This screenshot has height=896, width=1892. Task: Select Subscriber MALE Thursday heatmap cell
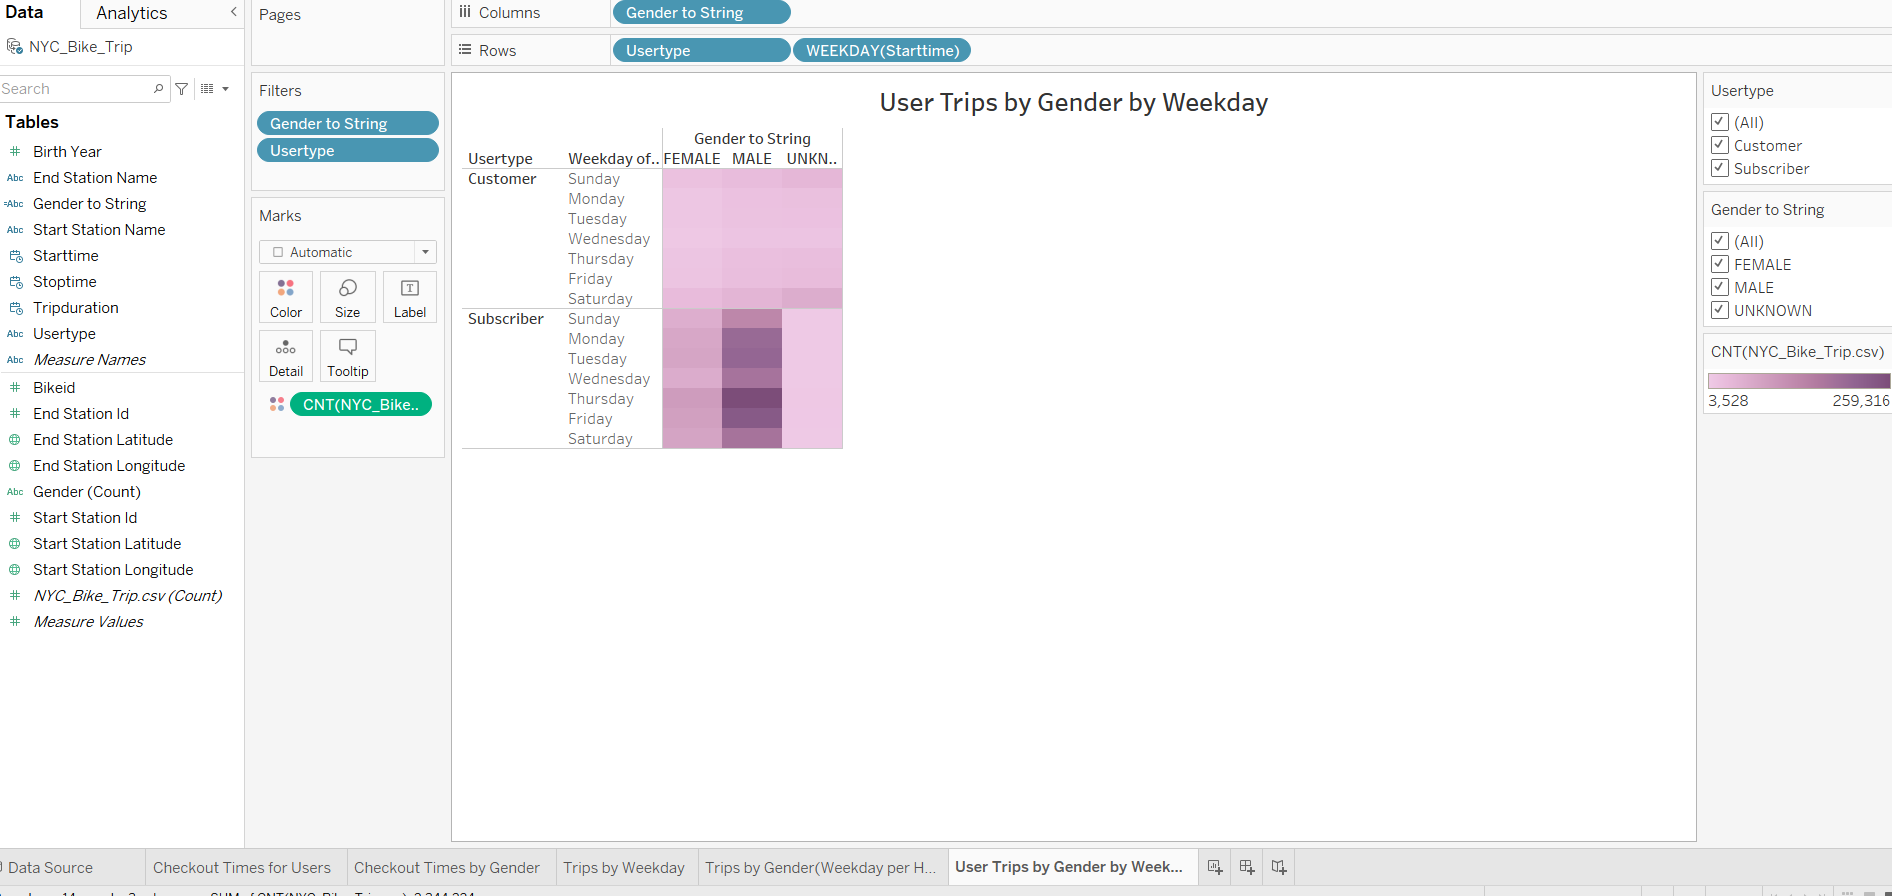[x=752, y=398]
